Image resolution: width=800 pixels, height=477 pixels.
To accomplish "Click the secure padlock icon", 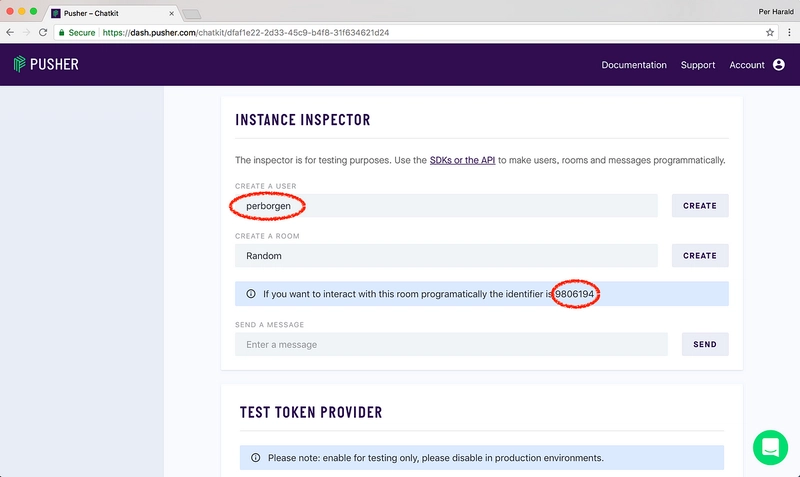I will click(62, 32).
